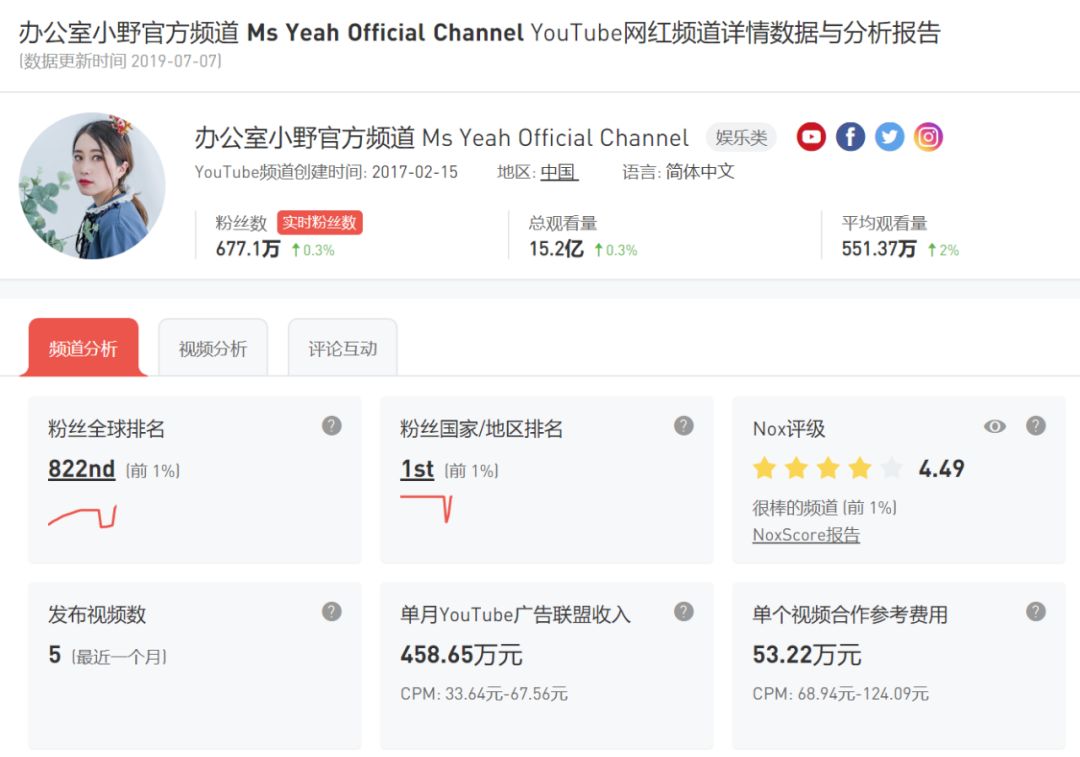1080x757 pixels.
Task: Open the 评论互动 tab
Action: [342, 347]
